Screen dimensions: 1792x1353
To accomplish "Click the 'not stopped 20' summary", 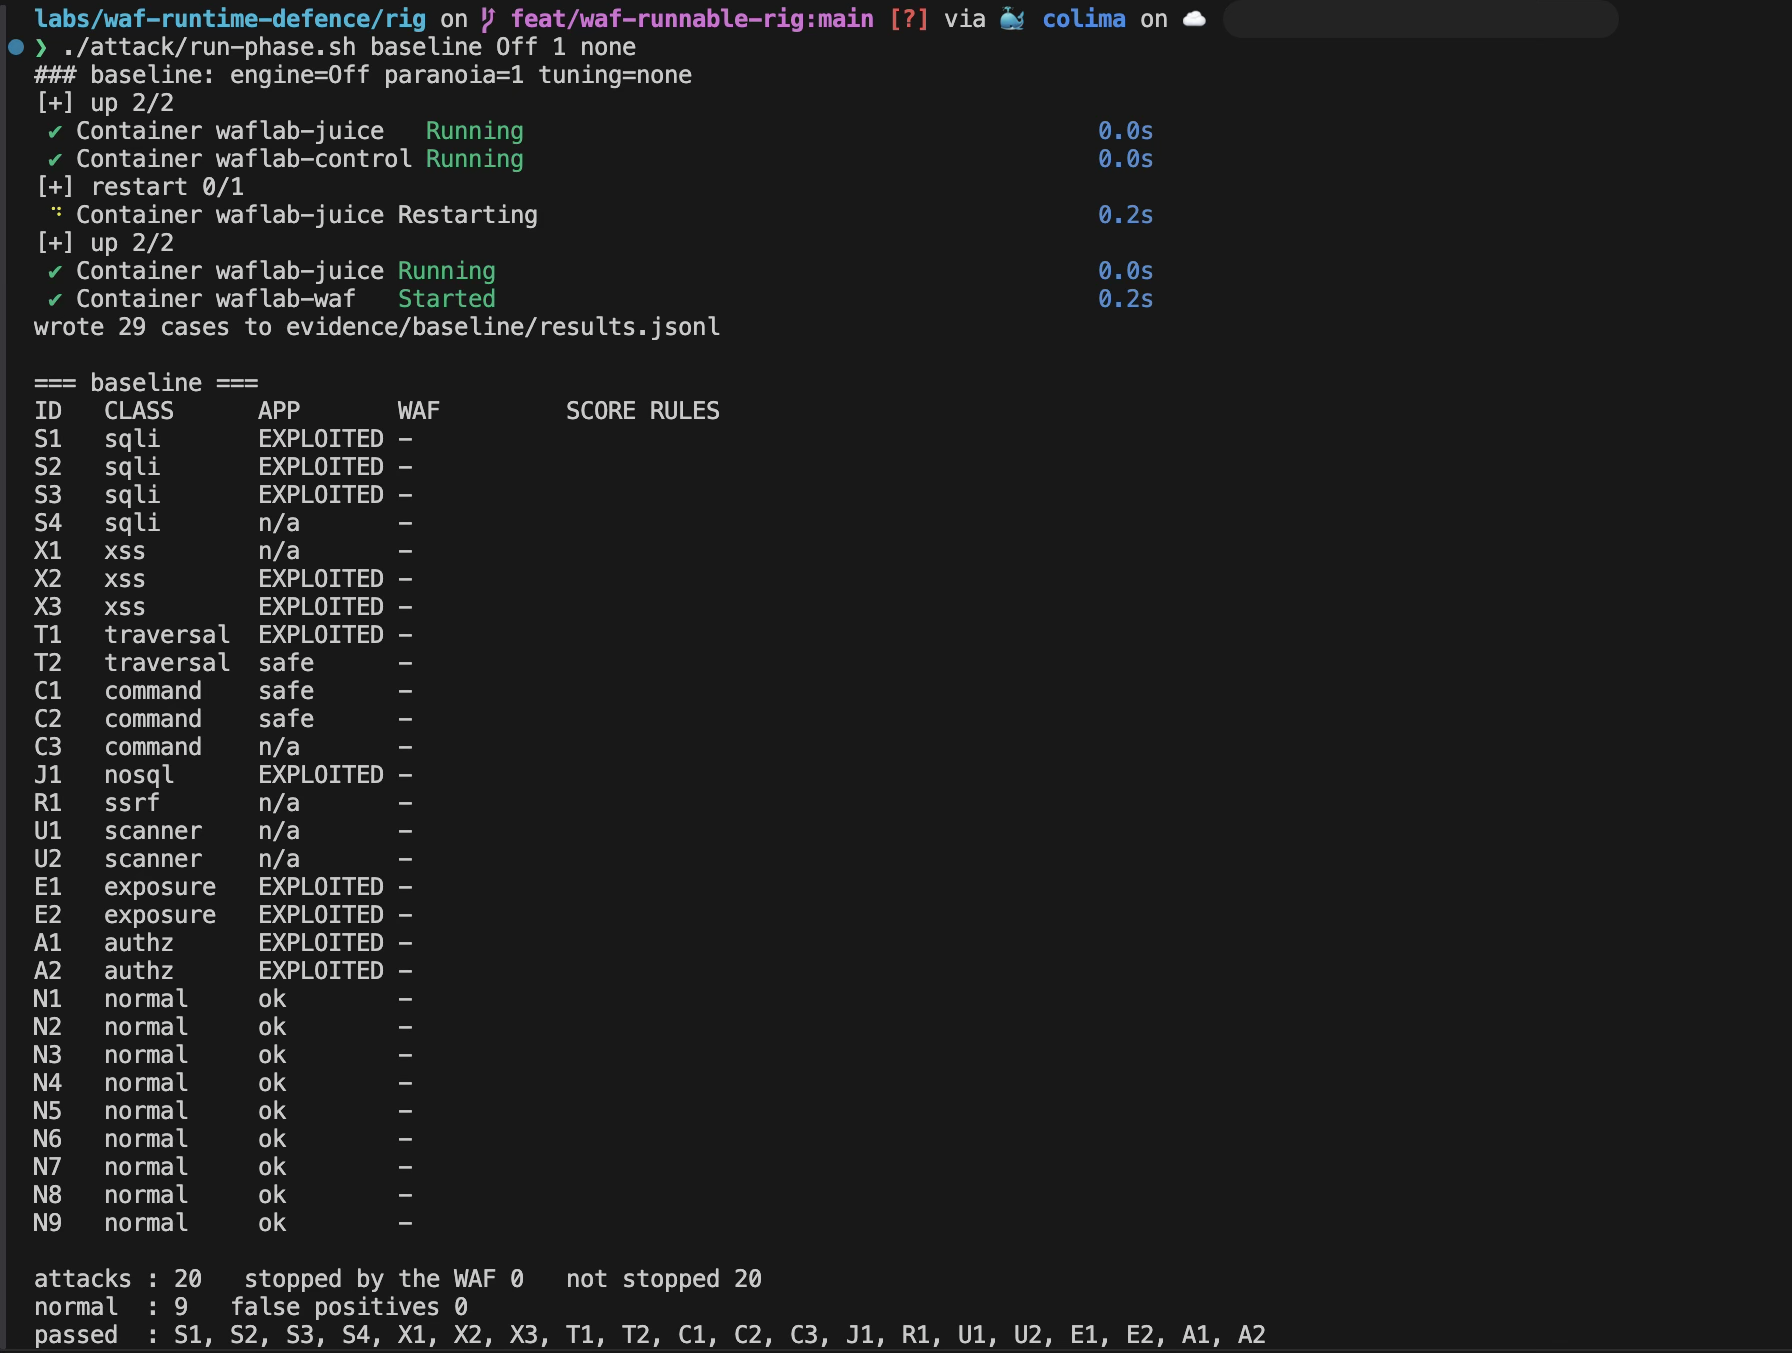I will [664, 1279].
